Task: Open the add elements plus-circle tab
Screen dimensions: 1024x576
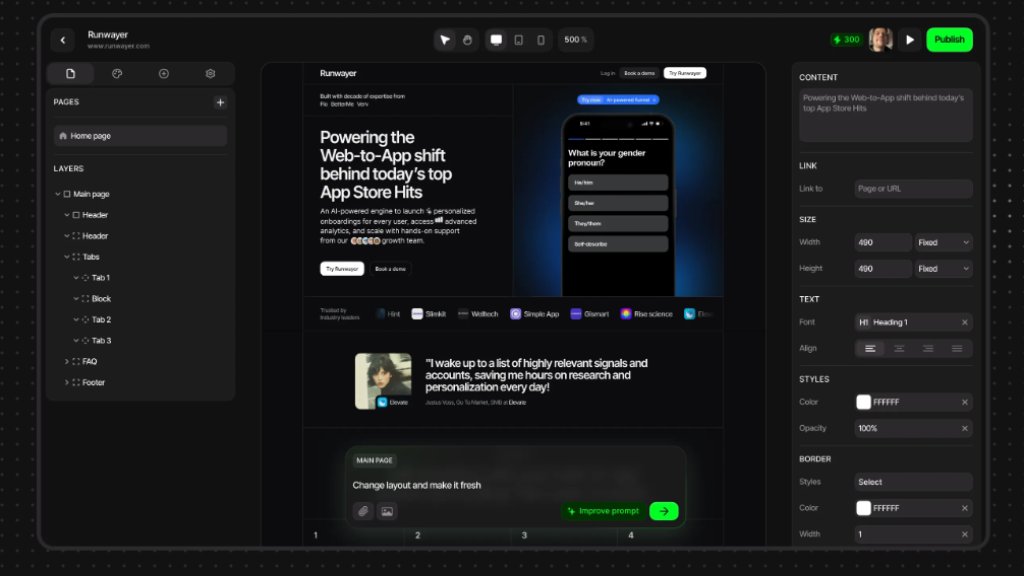Action: 164,74
